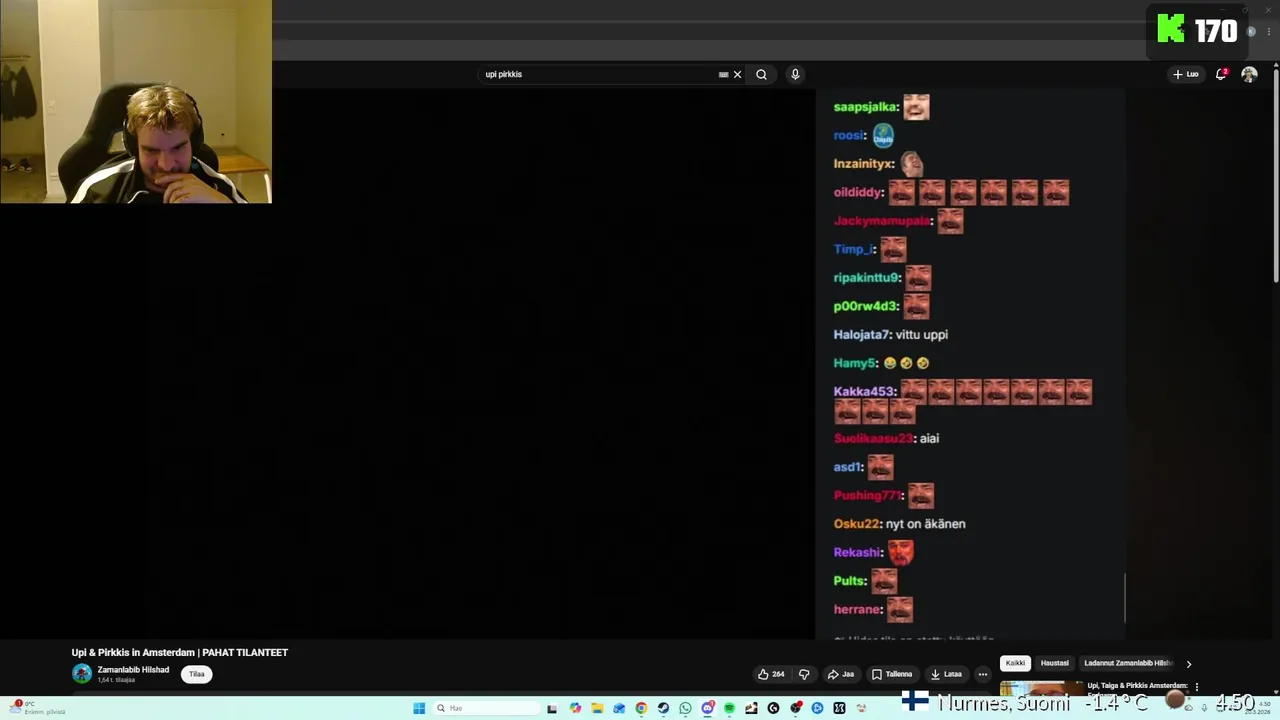Like the video with 264 likes
The image size is (1280, 720).
coord(771,674)
